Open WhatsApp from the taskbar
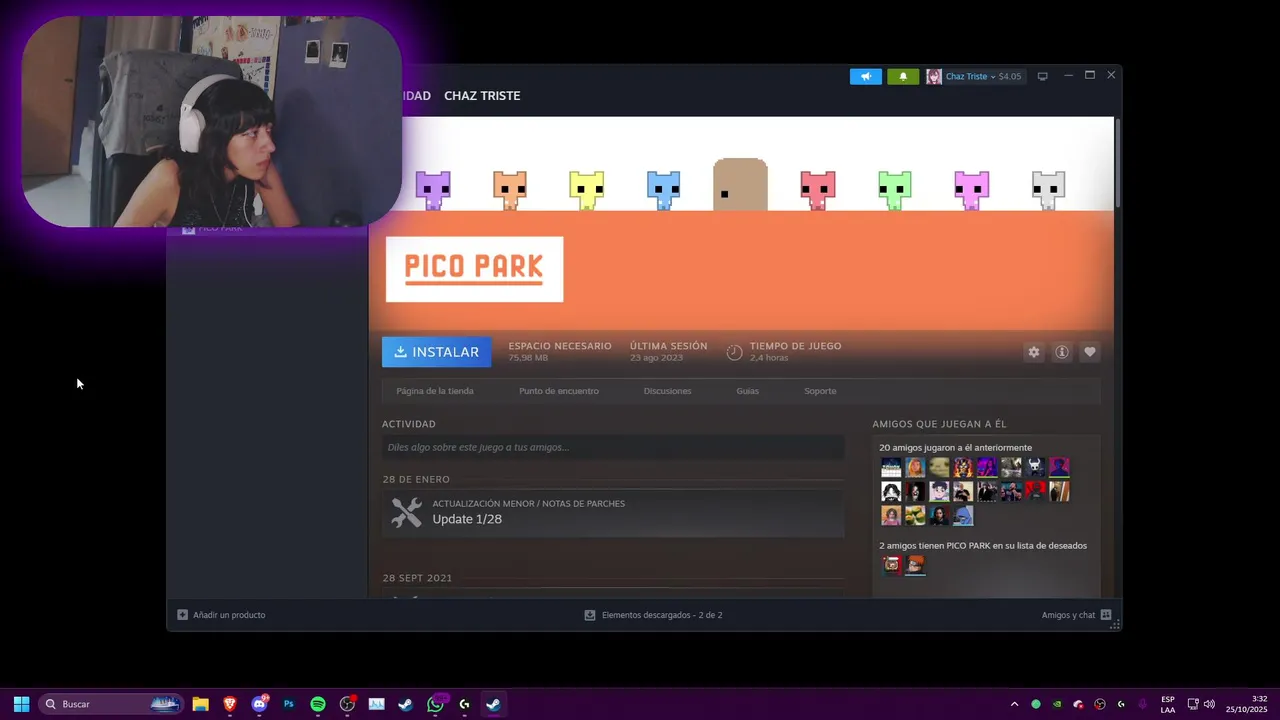The width and height of the screenshot is (1280, 720). click(435, 704)
